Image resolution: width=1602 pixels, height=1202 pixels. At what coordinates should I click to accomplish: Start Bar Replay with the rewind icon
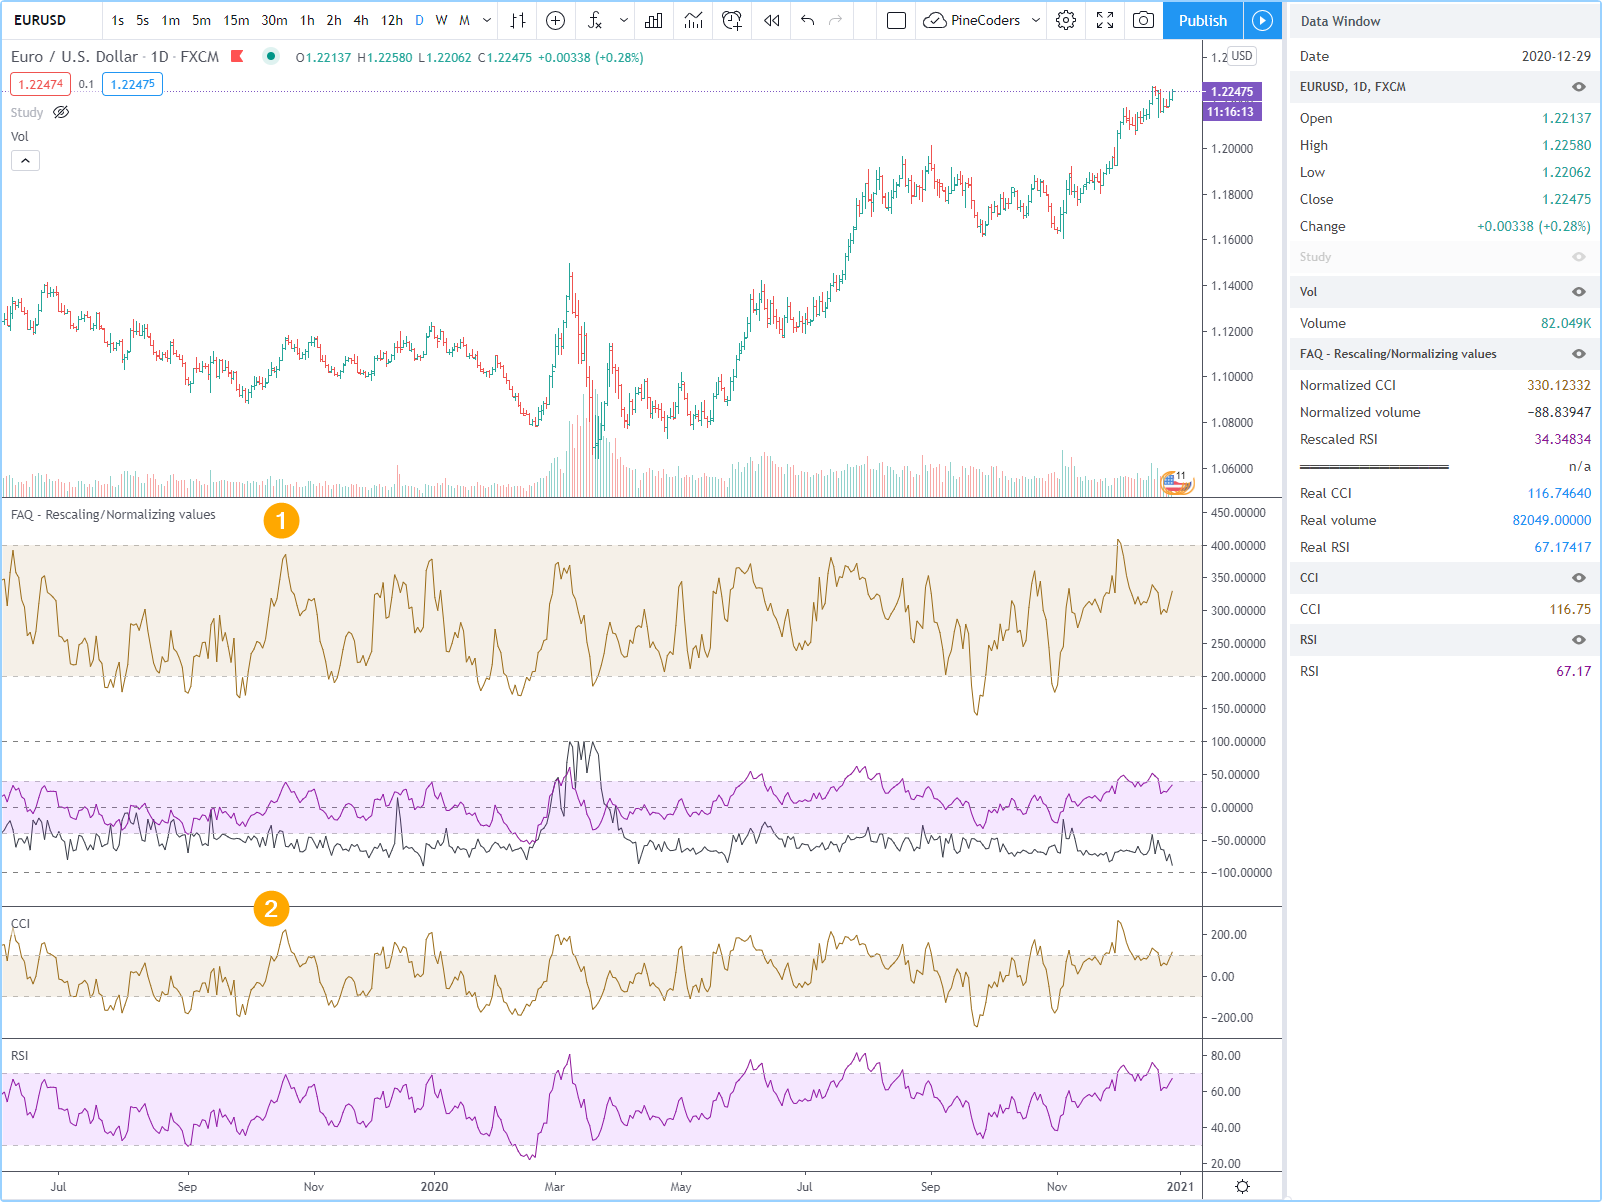(x=771, y=20)
